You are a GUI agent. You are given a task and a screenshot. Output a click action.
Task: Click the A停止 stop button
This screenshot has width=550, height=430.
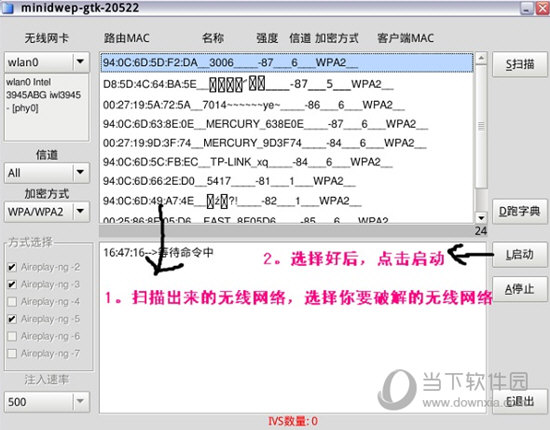519,290
